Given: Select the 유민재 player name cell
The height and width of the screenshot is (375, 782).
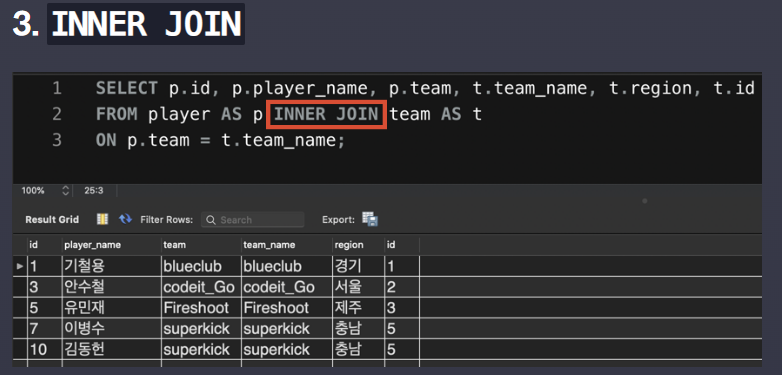Looking at the screenshot, I should click(x=111, y=308).
